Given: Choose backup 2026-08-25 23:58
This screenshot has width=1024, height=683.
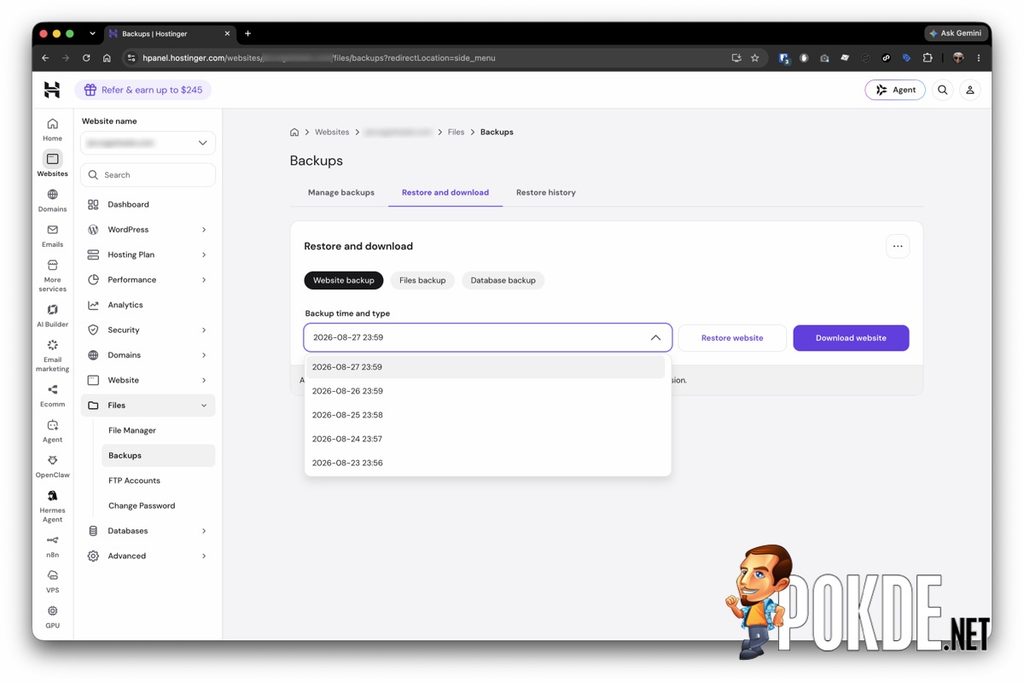Looking at the screenshot, I should [485, 415].
